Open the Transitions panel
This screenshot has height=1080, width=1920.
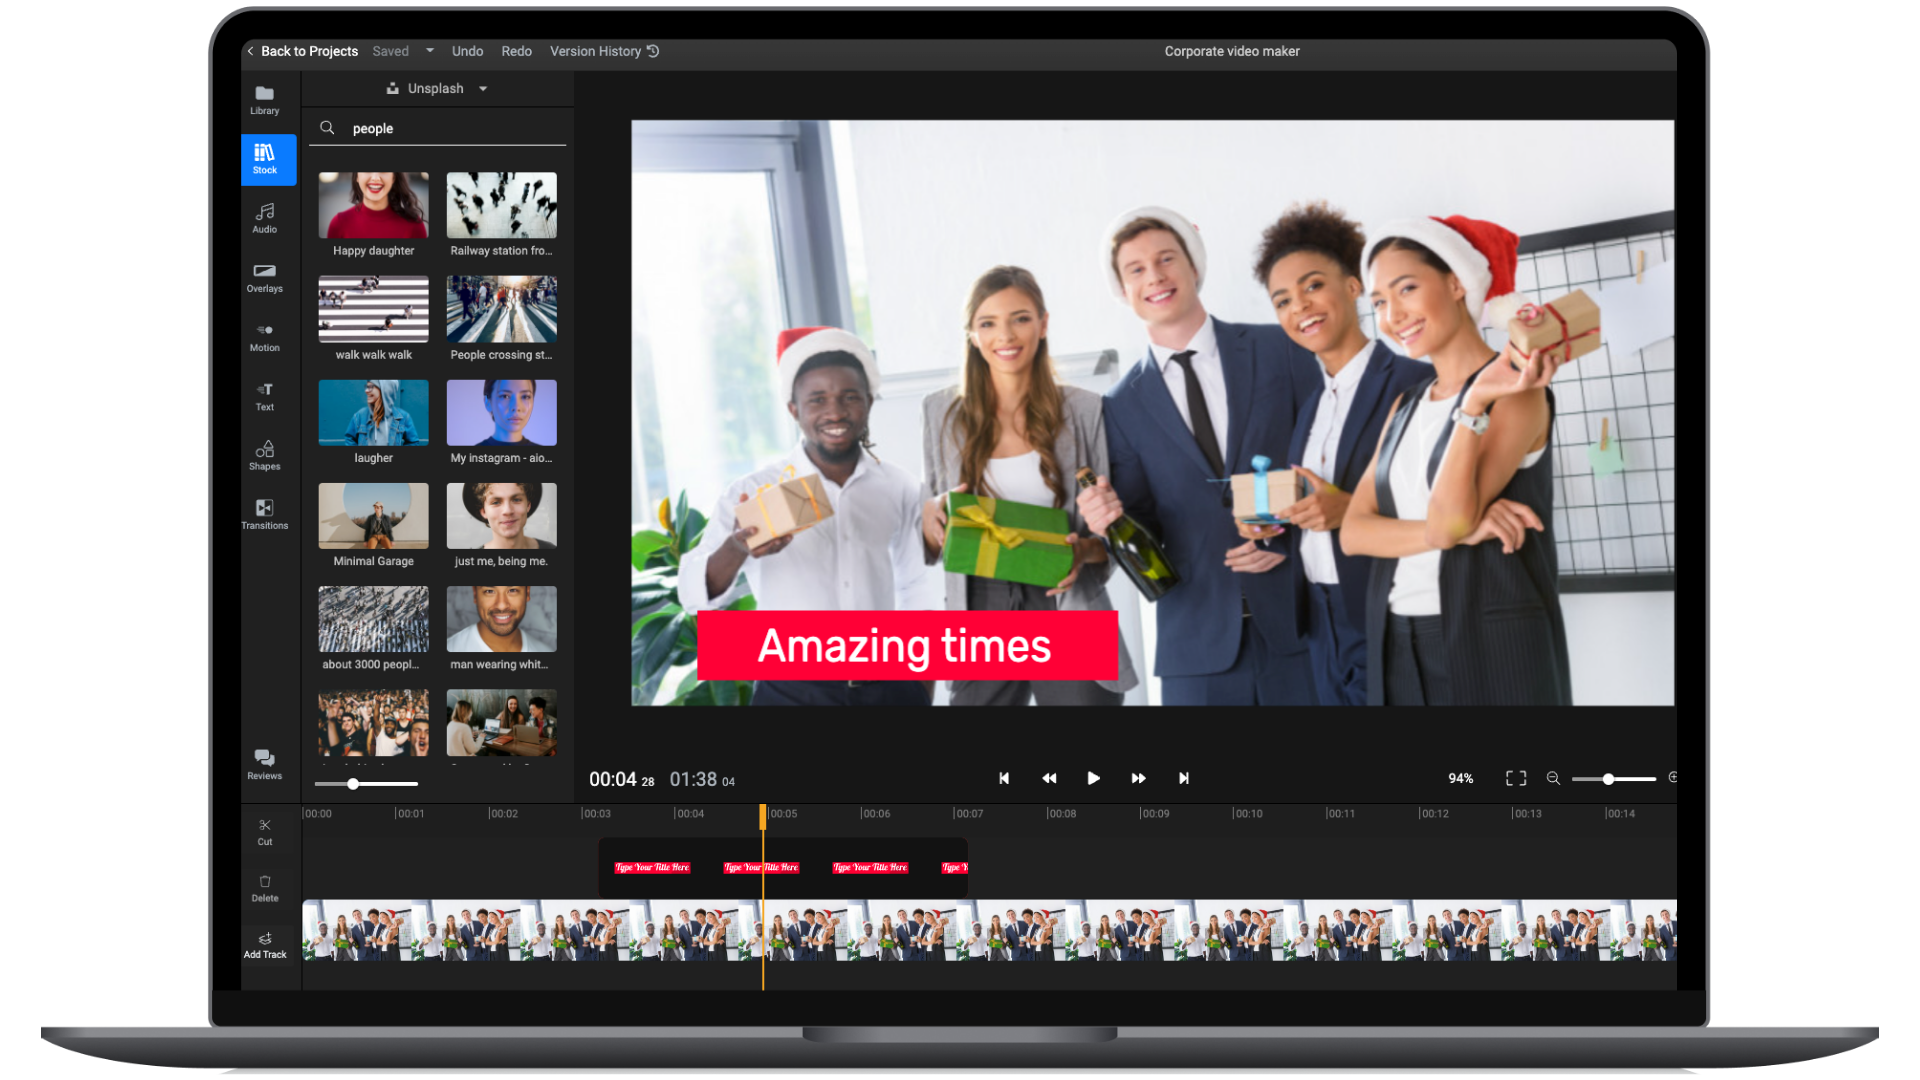coord(264,513)
